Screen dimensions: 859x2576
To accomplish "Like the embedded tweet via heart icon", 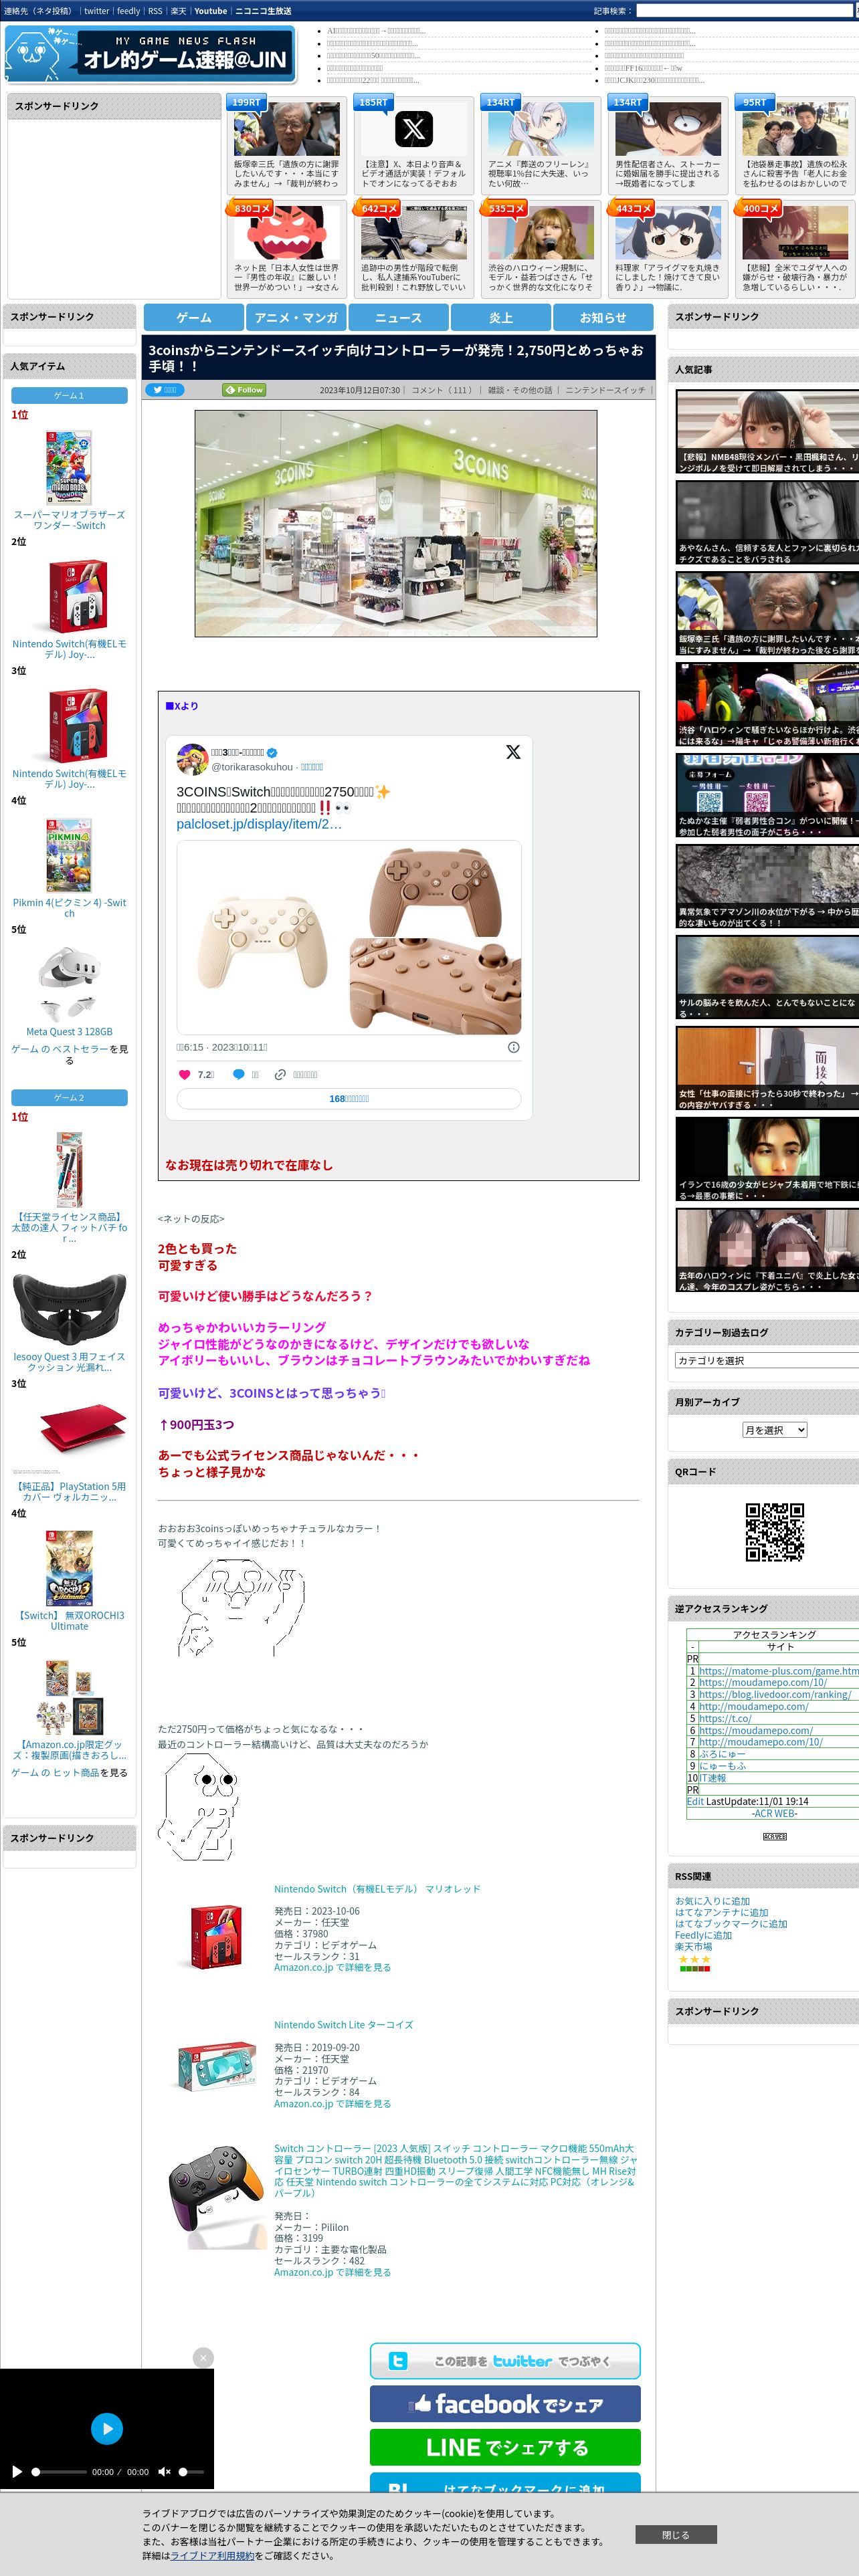I will coord(184,1074).
